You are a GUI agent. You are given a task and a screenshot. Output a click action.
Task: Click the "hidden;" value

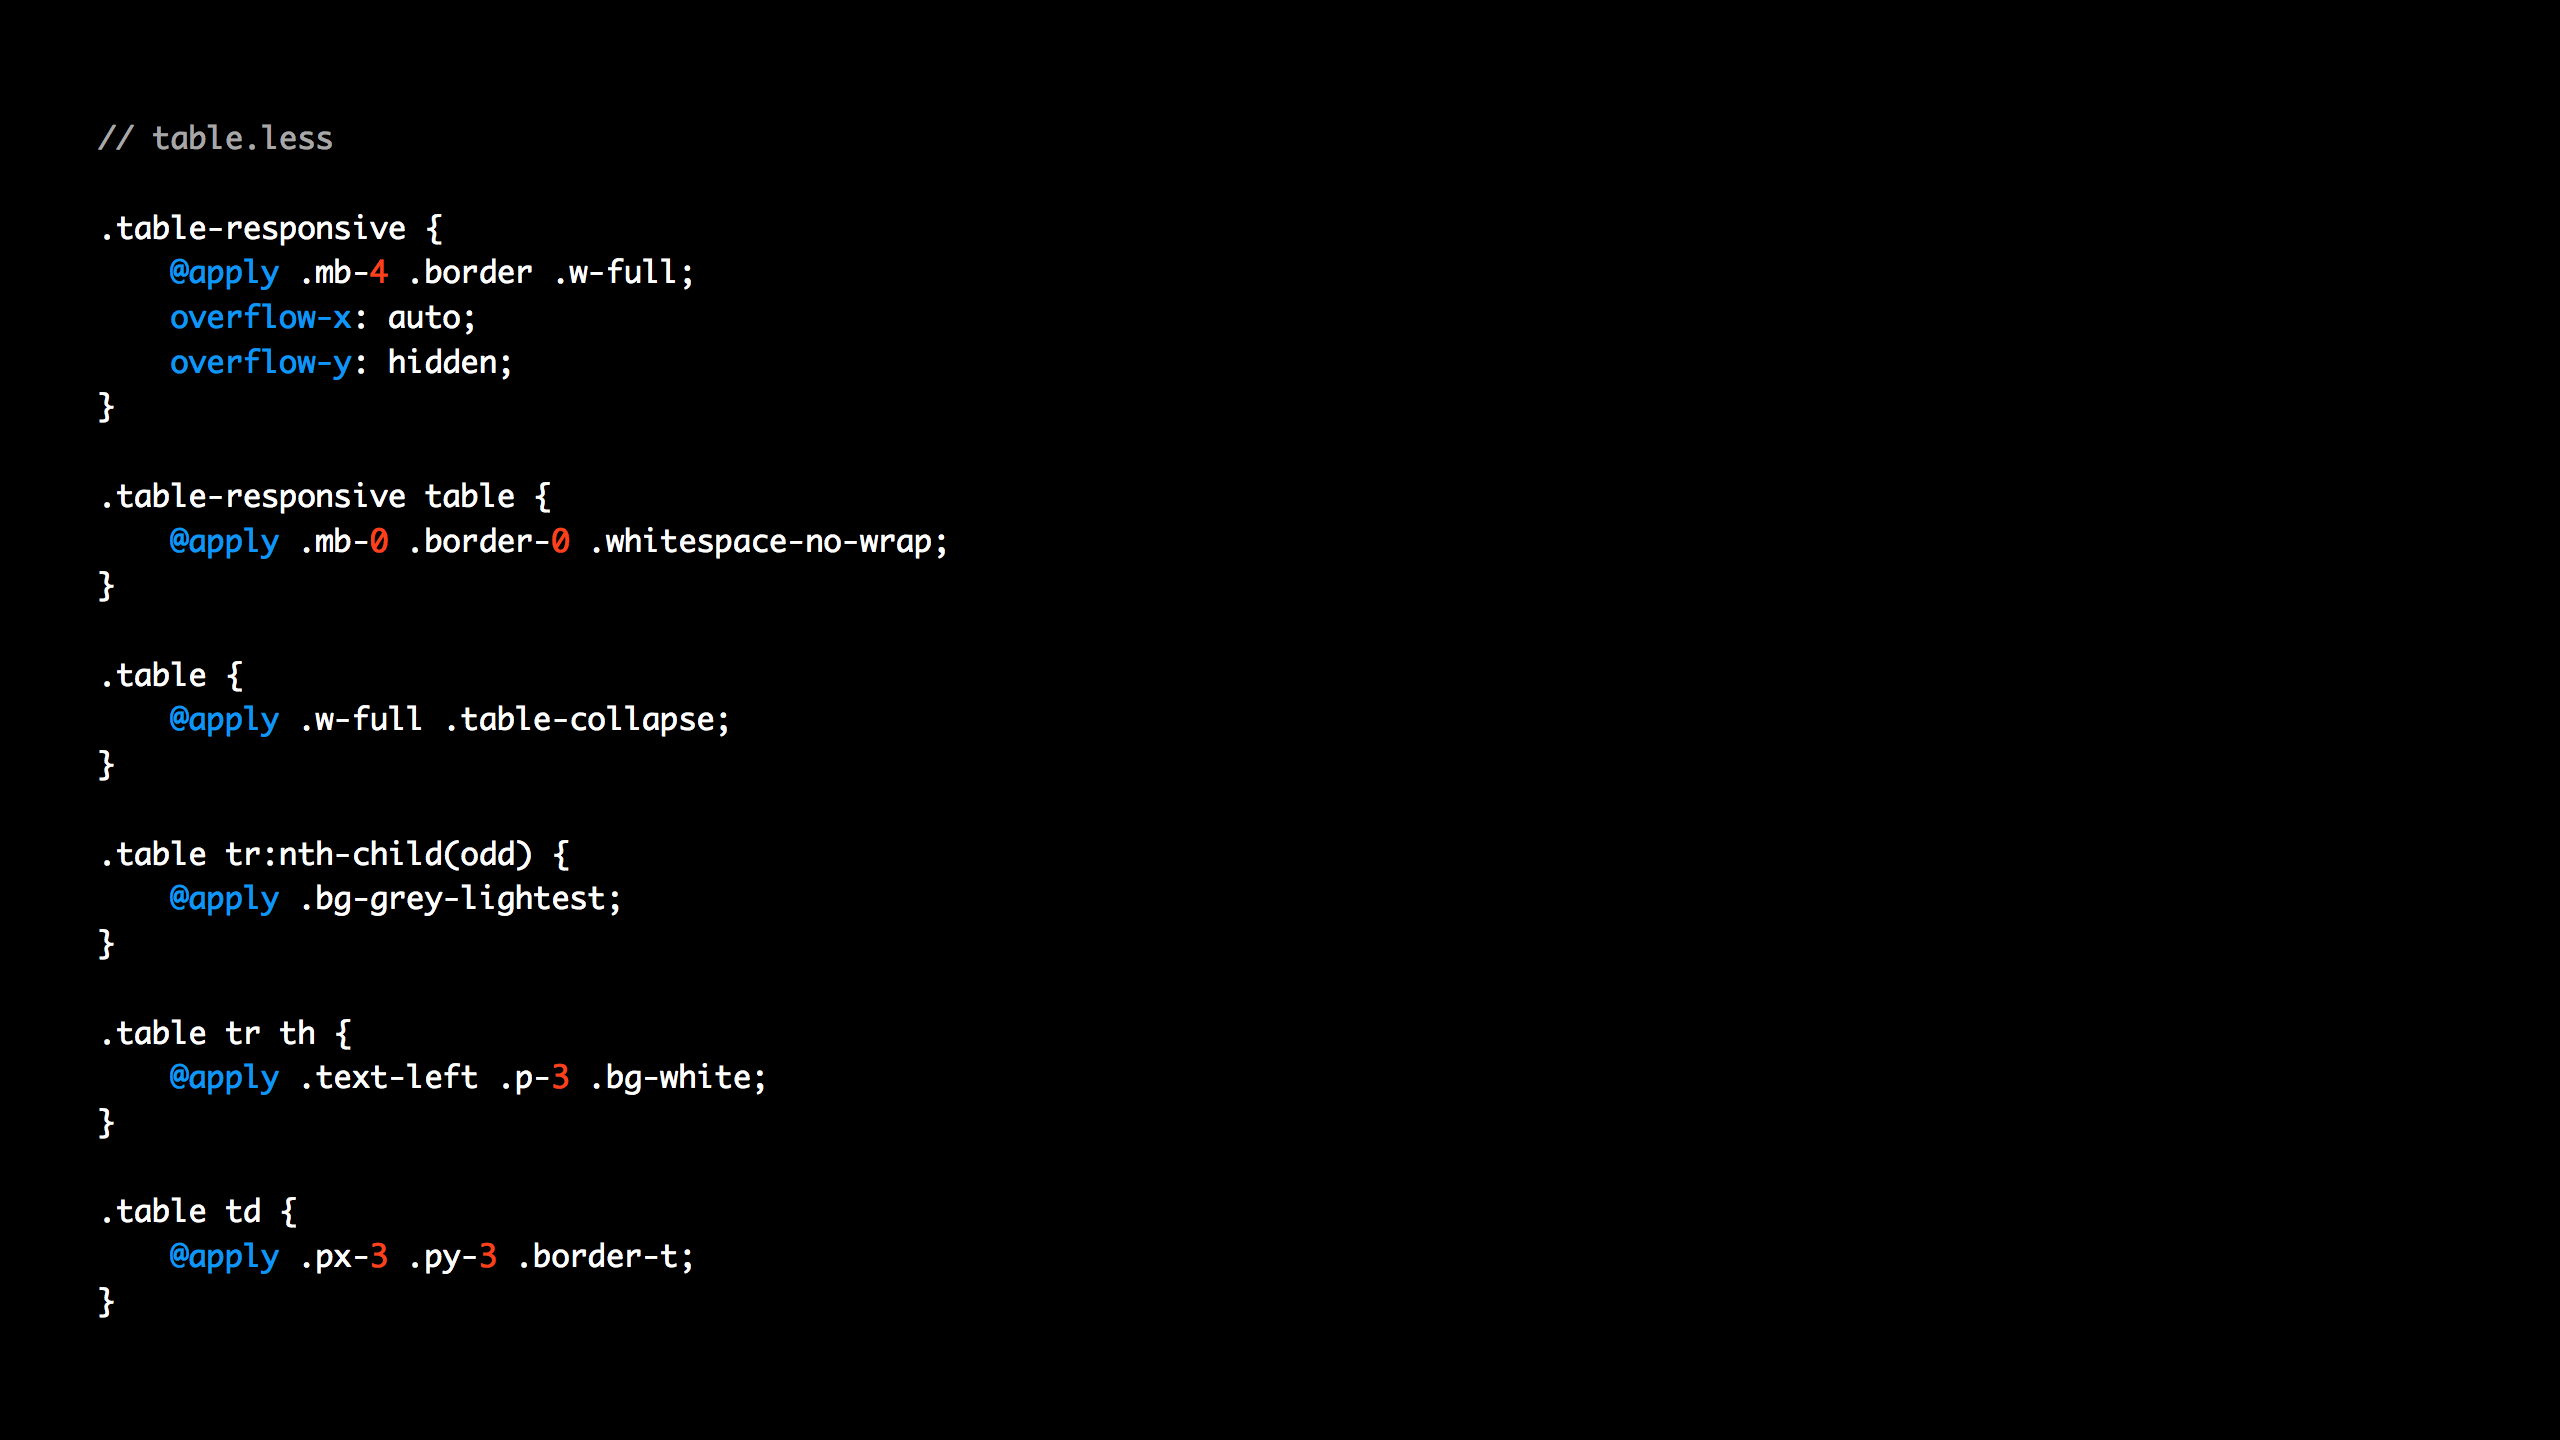pyautogui.click(x=449, y=362)
